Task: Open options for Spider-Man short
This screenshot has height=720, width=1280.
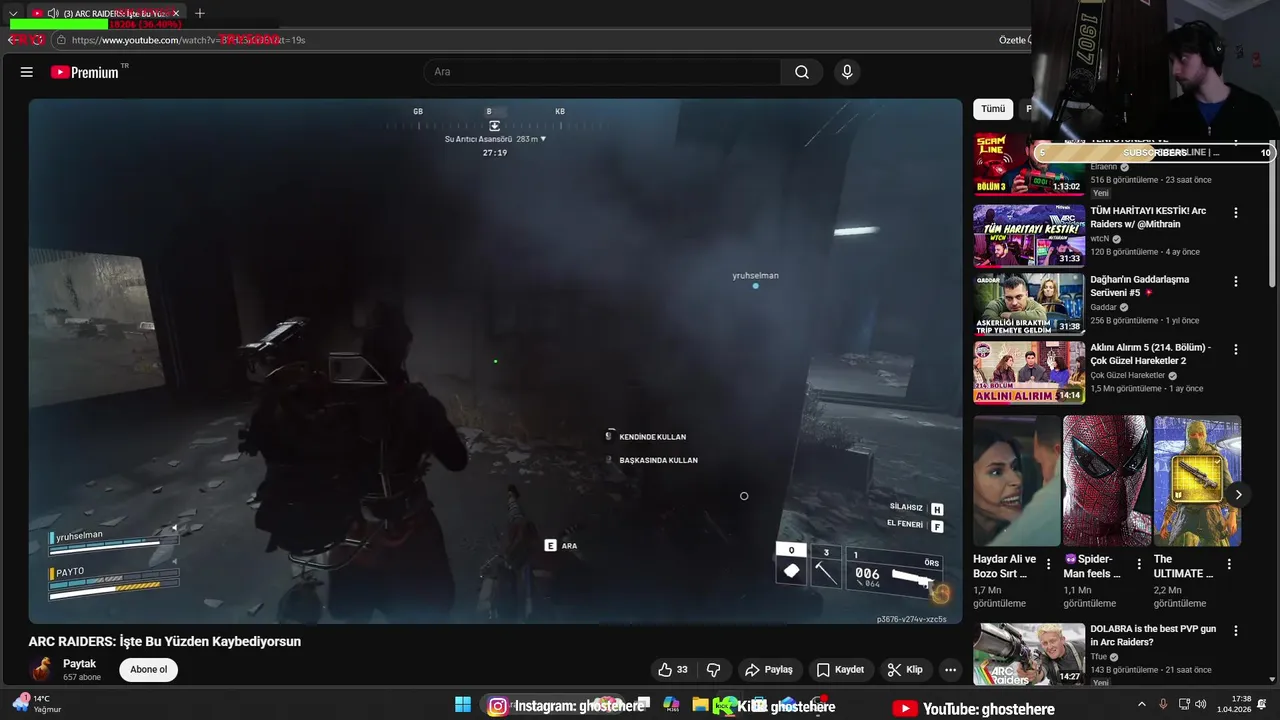Action: (1138, 564)
